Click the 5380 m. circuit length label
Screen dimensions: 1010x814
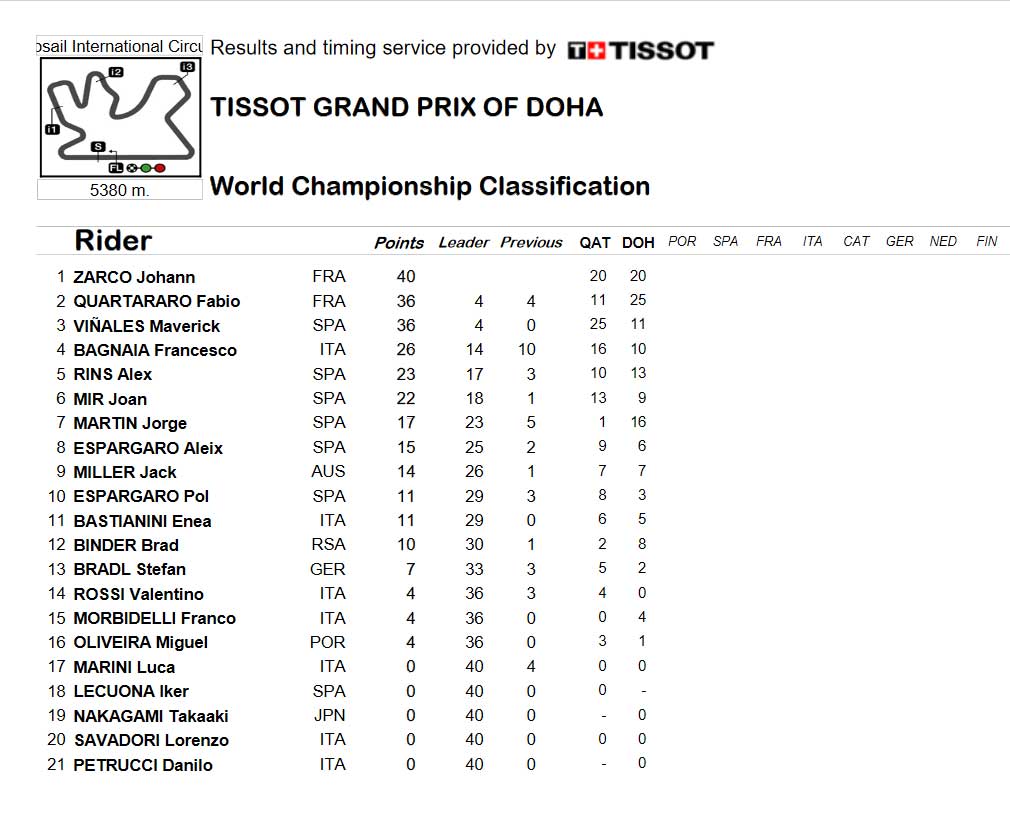pos(120,190)
